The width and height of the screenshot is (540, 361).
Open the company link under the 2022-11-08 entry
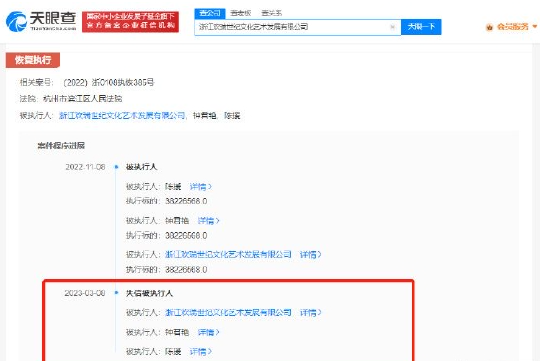(x=228, y=255)
